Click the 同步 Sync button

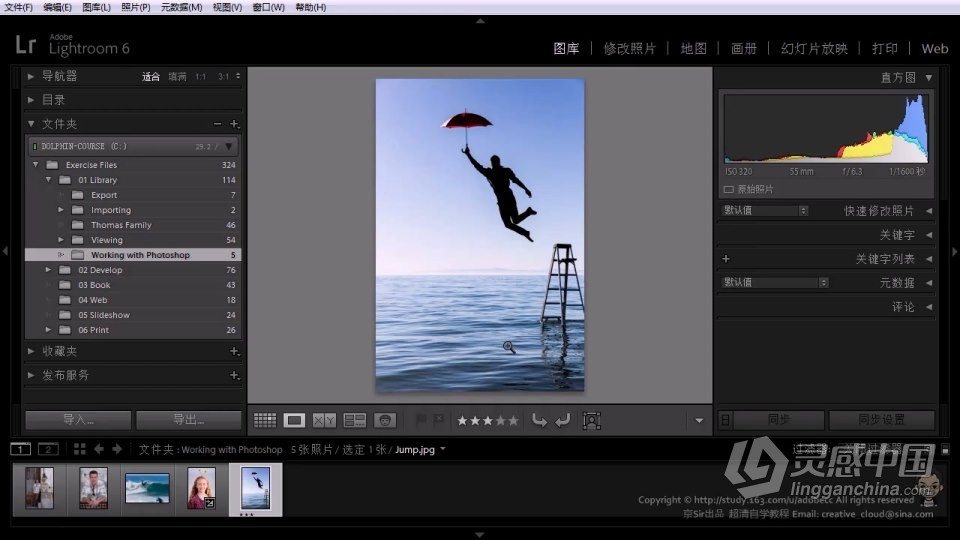[778, 420]
